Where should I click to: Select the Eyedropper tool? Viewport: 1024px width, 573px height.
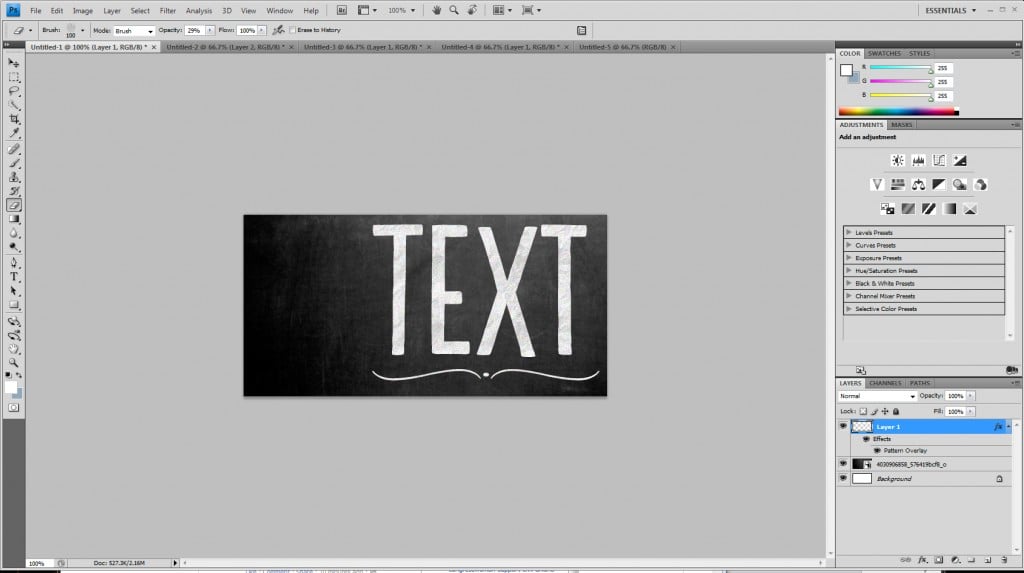[14, 133]
